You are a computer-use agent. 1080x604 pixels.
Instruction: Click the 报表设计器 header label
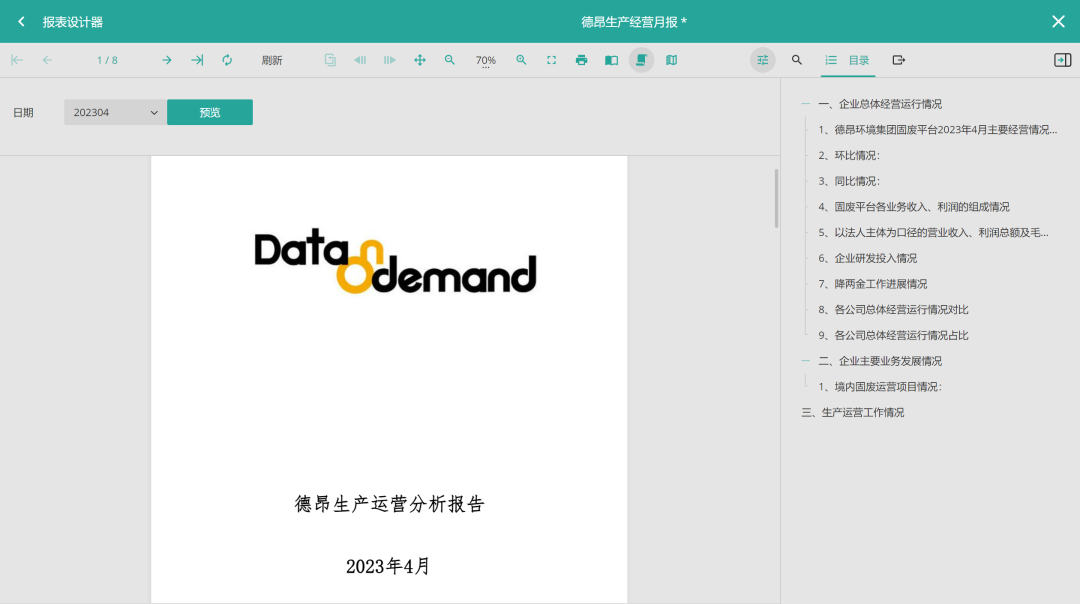73,22
